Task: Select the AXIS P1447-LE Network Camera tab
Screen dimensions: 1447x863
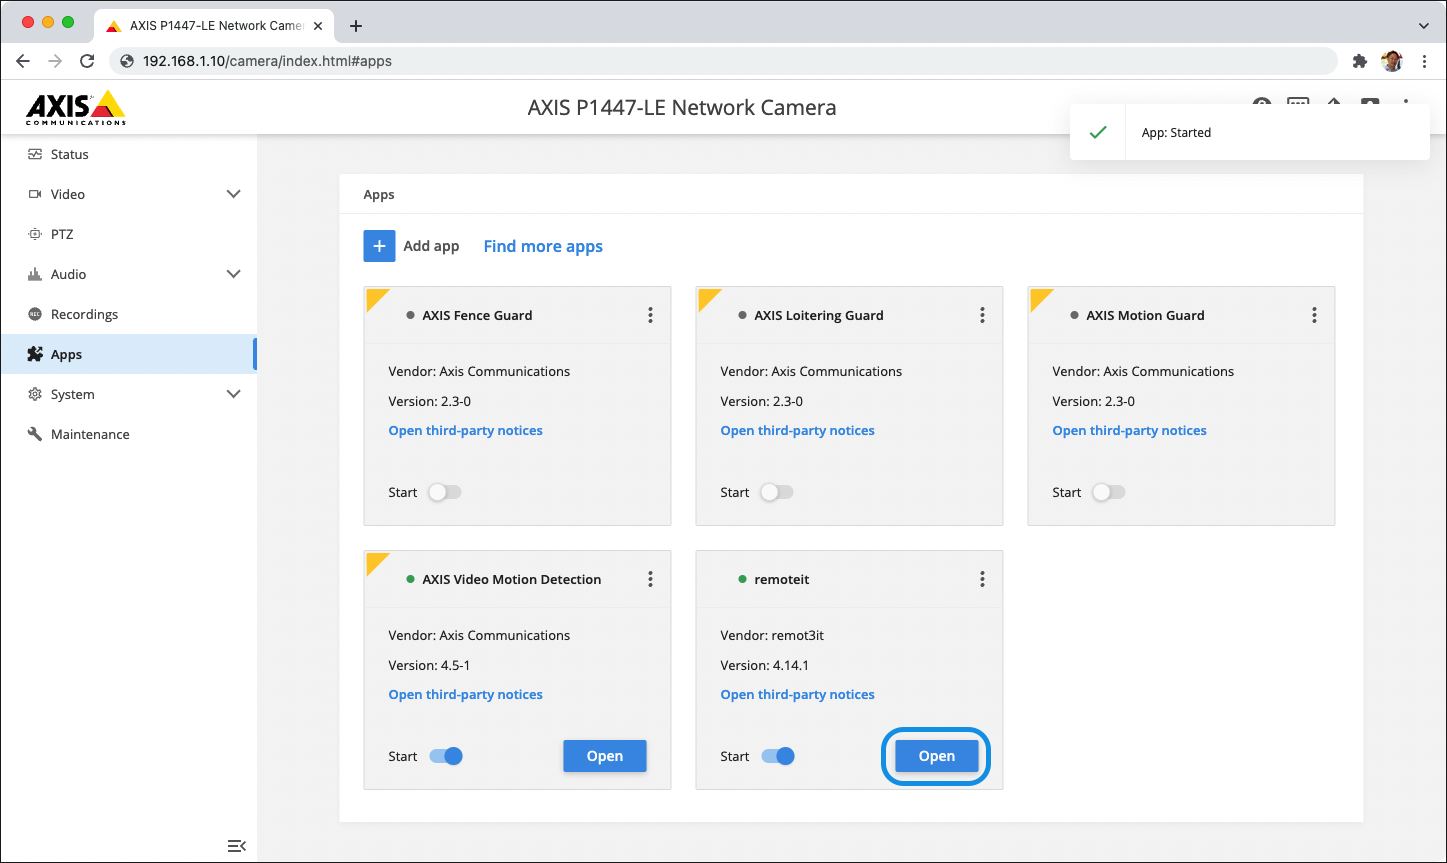Action: click(x=213, y=26)
